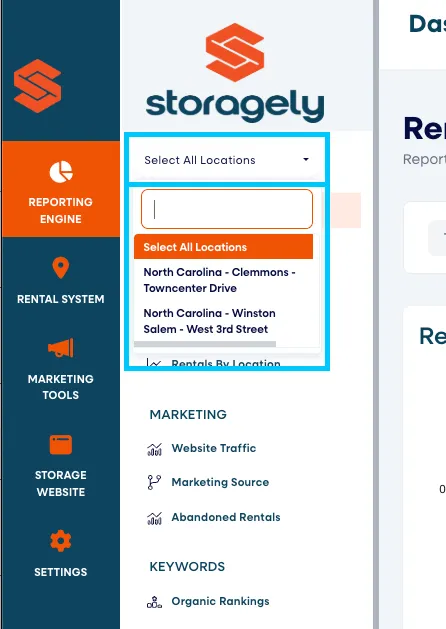Click the Website Traffic chart icon
This screenshot has height=629, width=446.
click(x=154, y=449)
